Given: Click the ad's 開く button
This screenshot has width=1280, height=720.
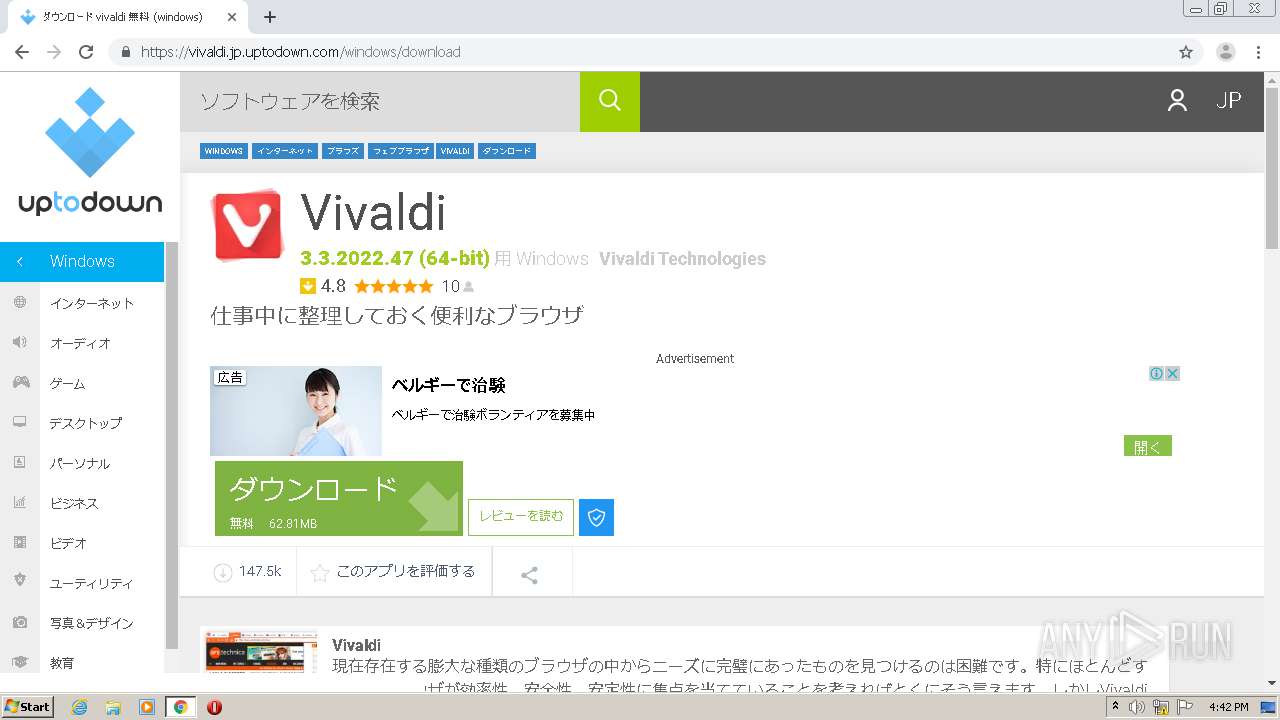Looking at the screenshot, I should pyautogui.click(x=1147, y=446).
